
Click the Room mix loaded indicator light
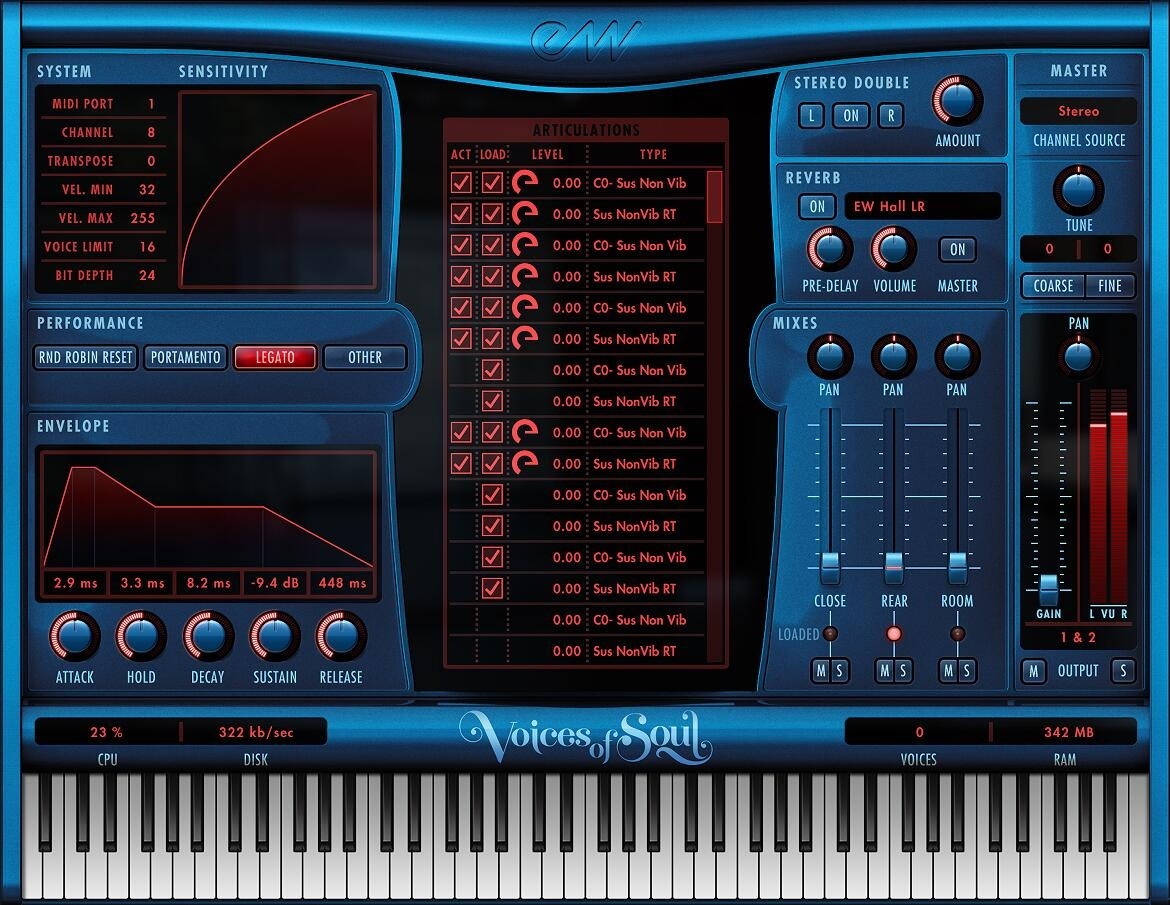click(957, 634)
